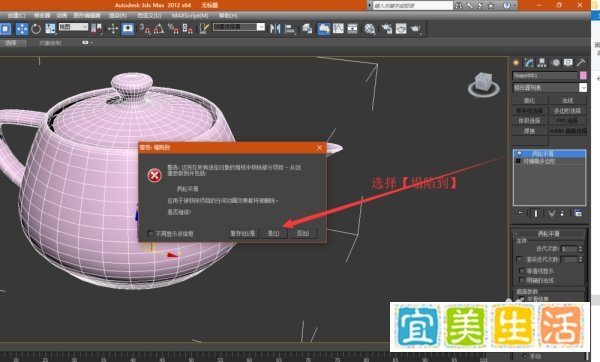
Task: Activate the Select and Manipulate tool
Action: 113,29
